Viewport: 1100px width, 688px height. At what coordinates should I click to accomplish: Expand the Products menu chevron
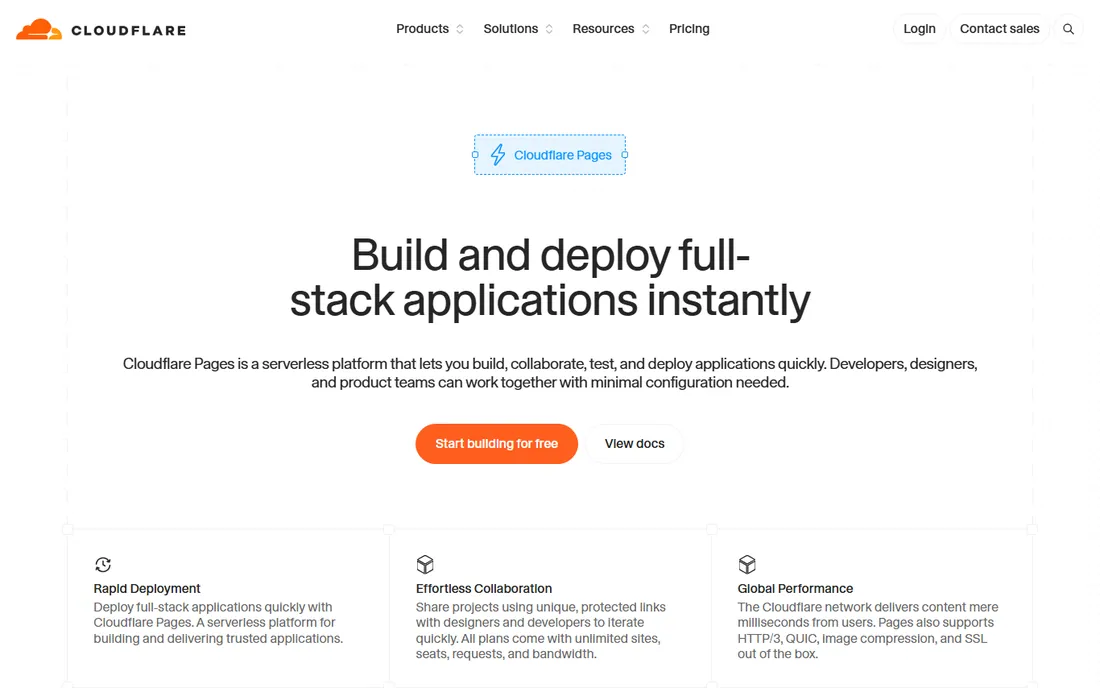click(460, 29)
